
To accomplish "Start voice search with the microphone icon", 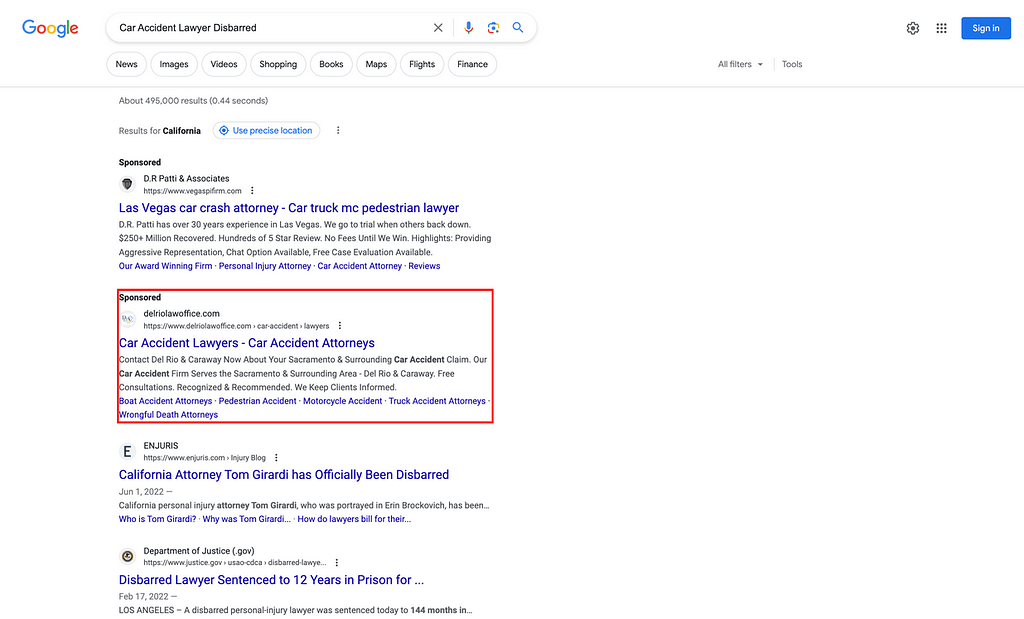I will click(x=468, y=27).
